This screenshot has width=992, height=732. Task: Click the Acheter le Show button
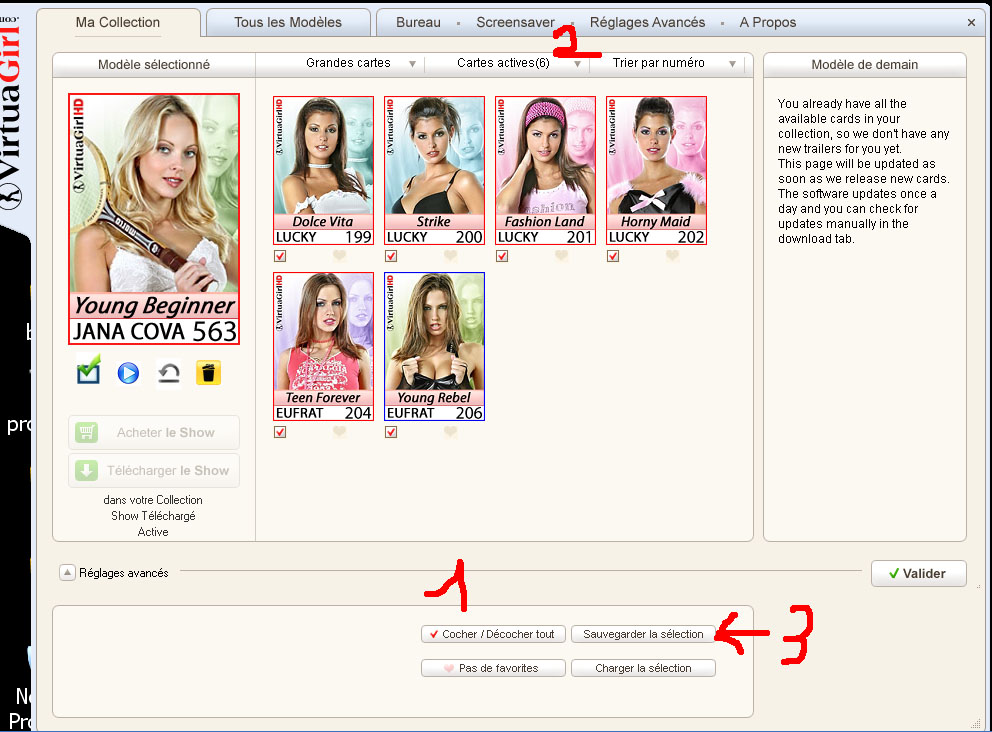click(x=154, y=433)
